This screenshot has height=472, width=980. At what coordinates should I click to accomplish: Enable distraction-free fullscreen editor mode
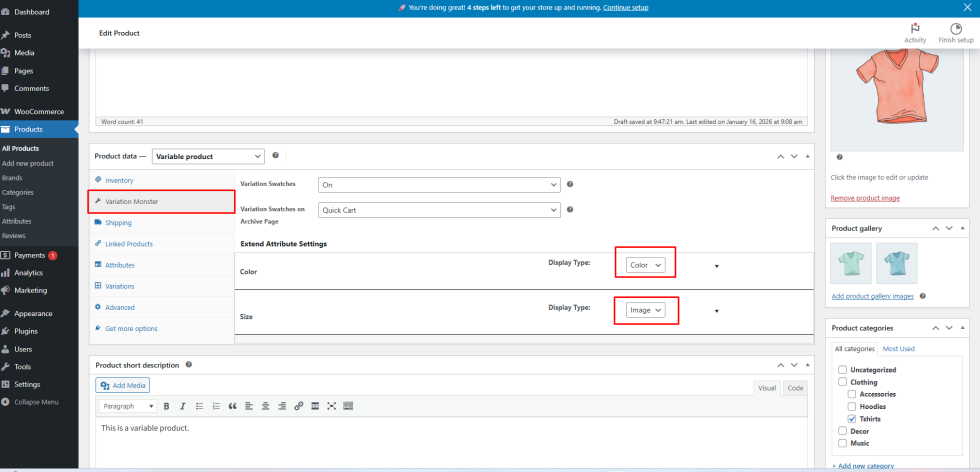click(x=331, y=406)
